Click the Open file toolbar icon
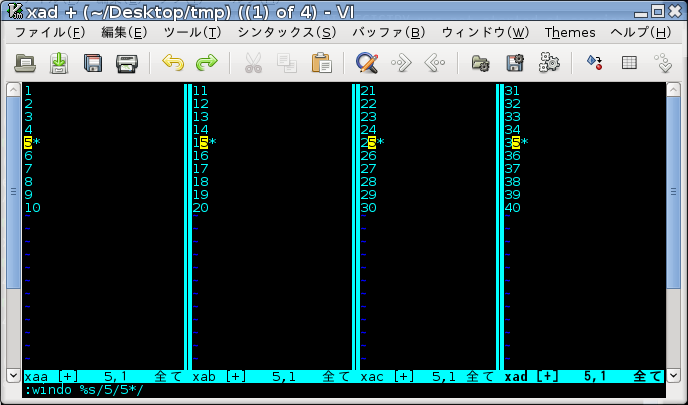This screenshot has width=688, height=405. pyautogui.click(x=25, y=63)
